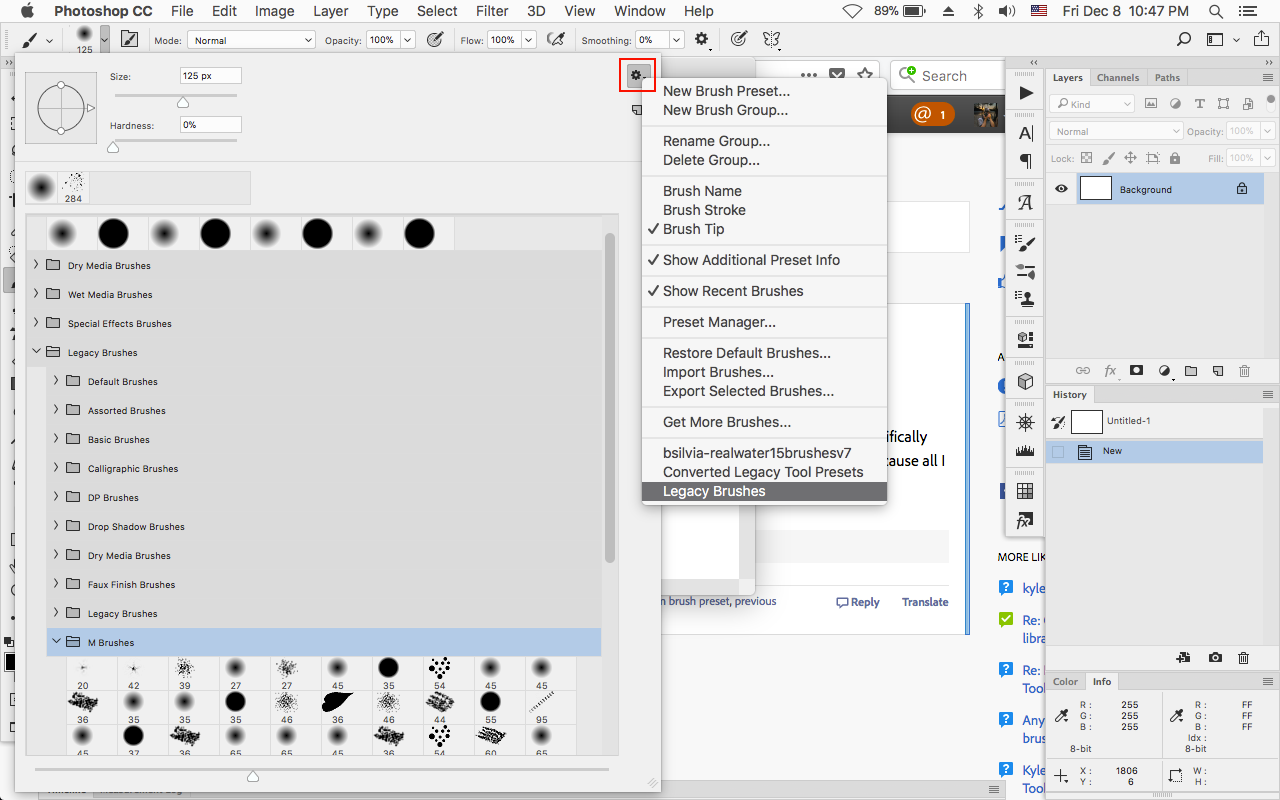This screenshot has height=800, width=1280.
Task: Click Lock all layer padlock icon
Action: 1175,158
